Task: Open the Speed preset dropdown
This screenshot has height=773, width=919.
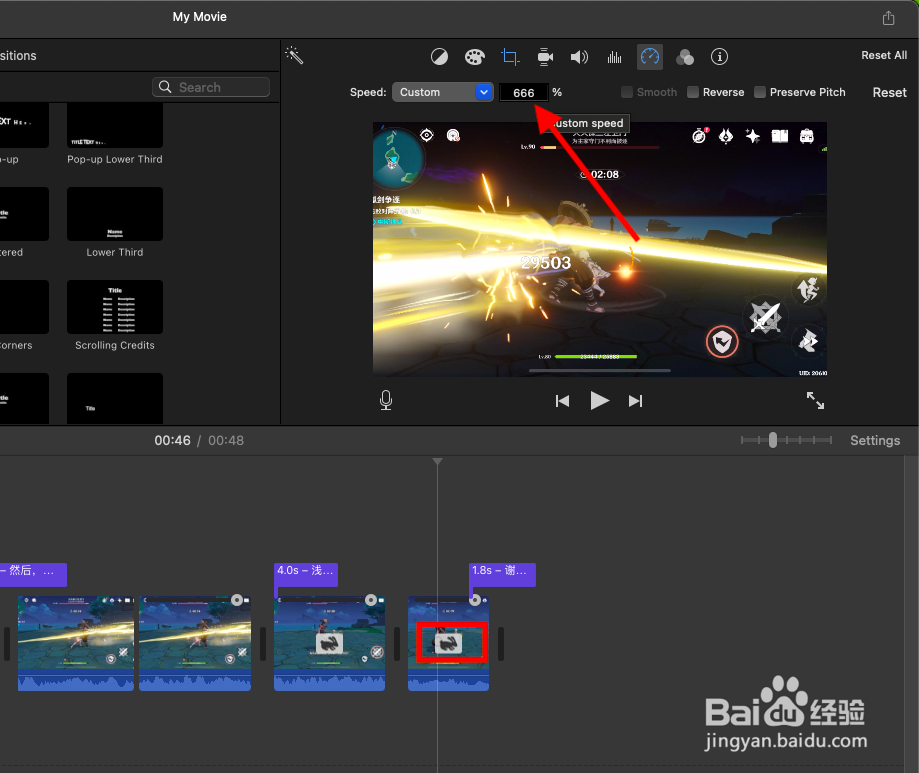Action: pos(443,92)
